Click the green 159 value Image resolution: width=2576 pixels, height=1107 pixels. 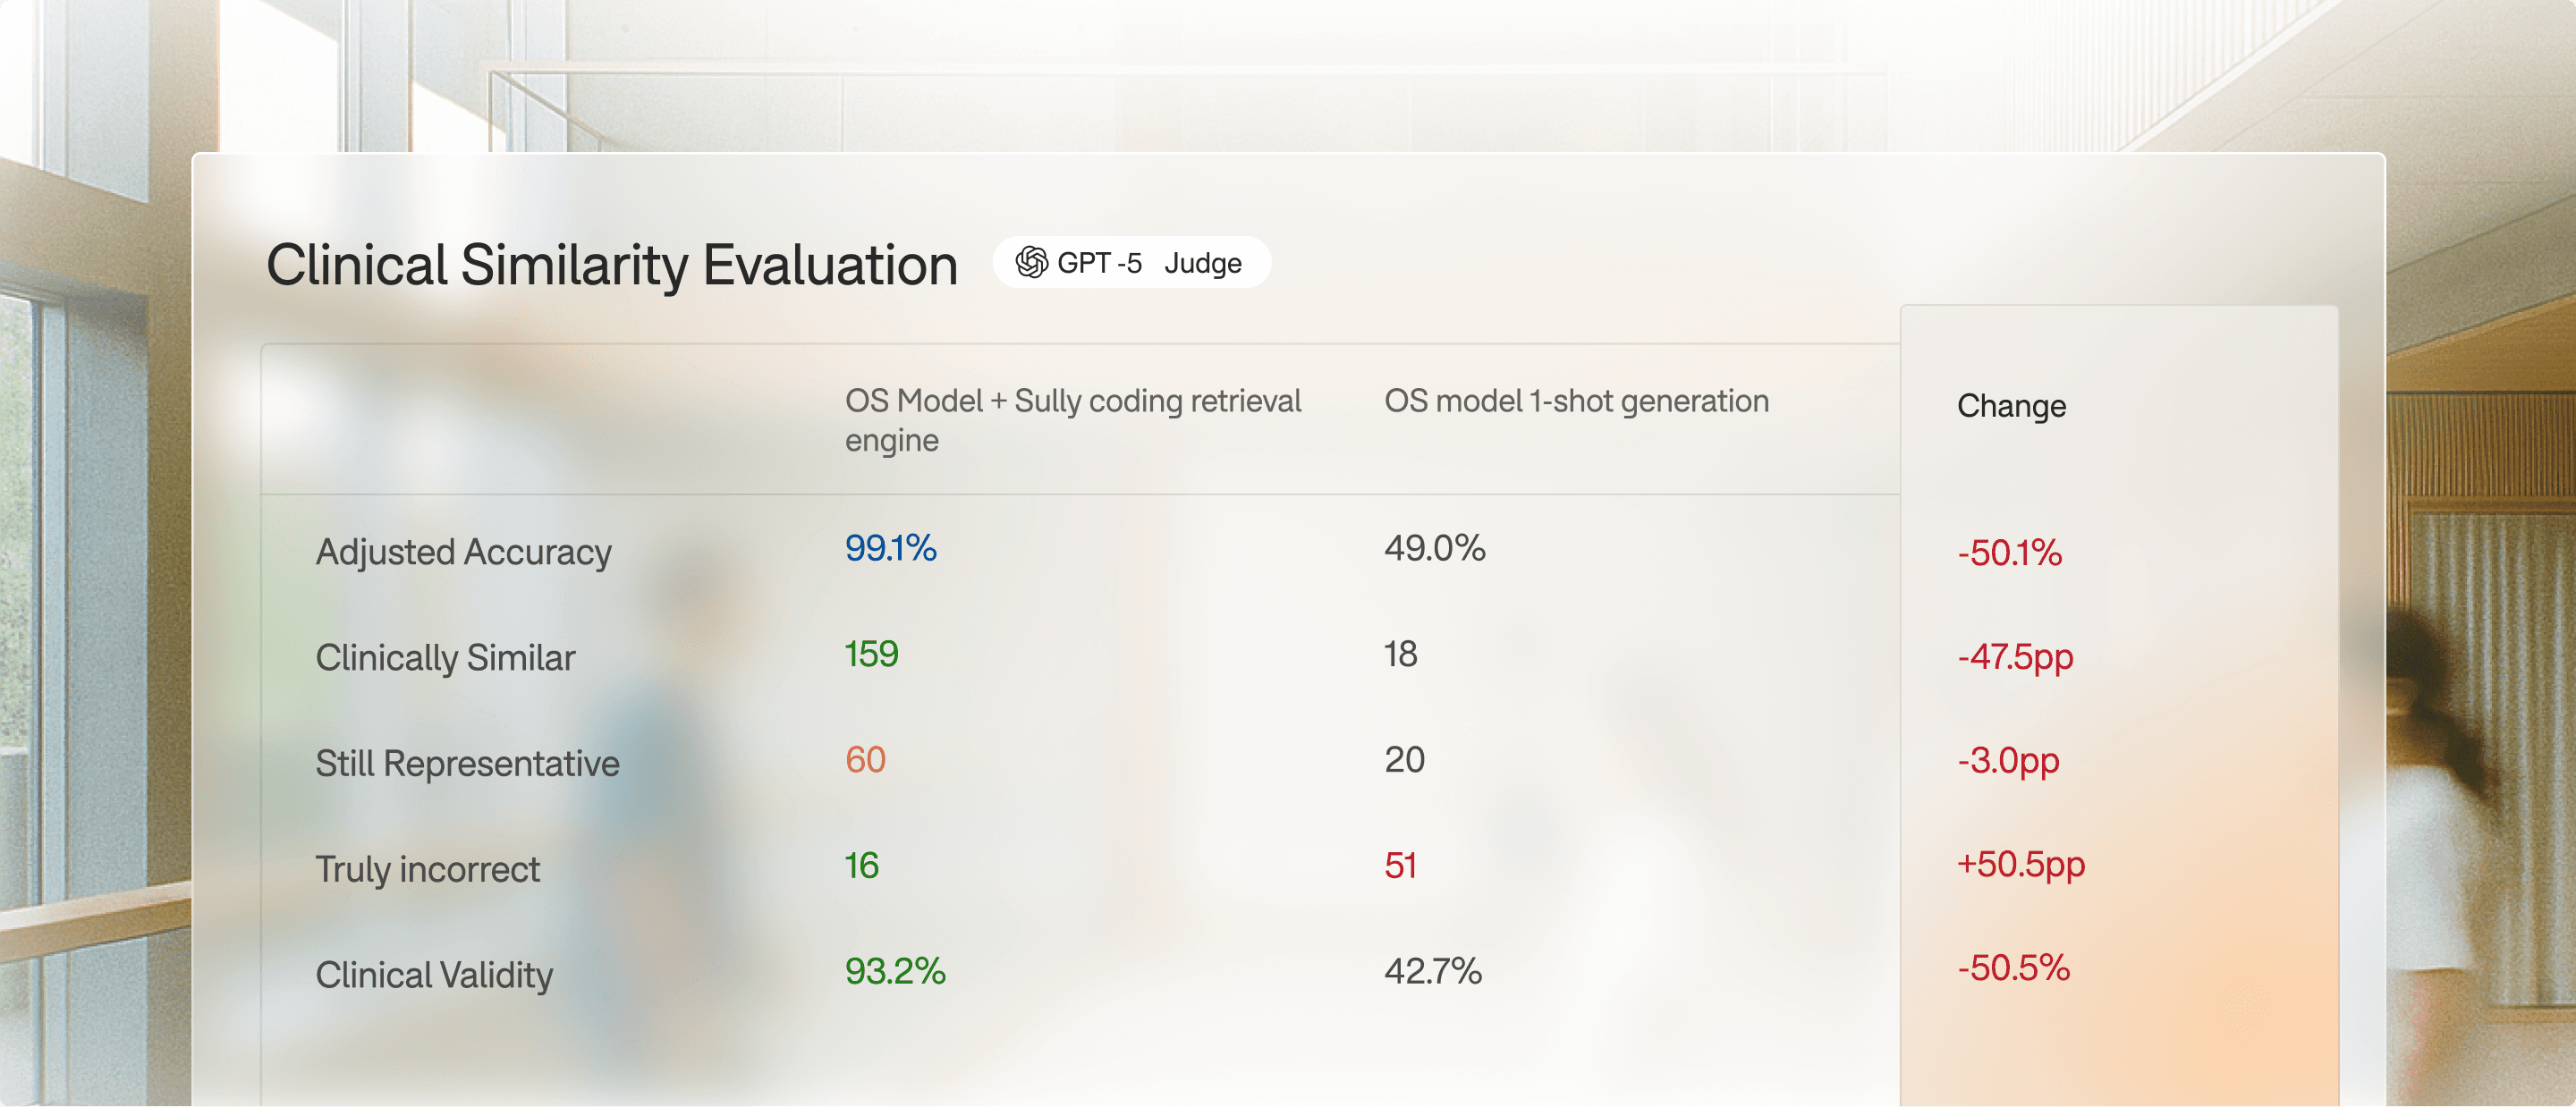pos(871,654)
